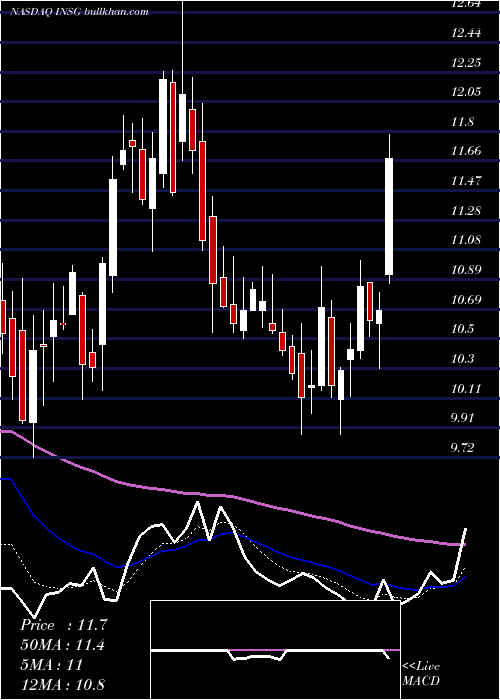Click the 12MA : 10.8 readout
Image resolution: width=500 pixels, height=700 pixels.
62,685
